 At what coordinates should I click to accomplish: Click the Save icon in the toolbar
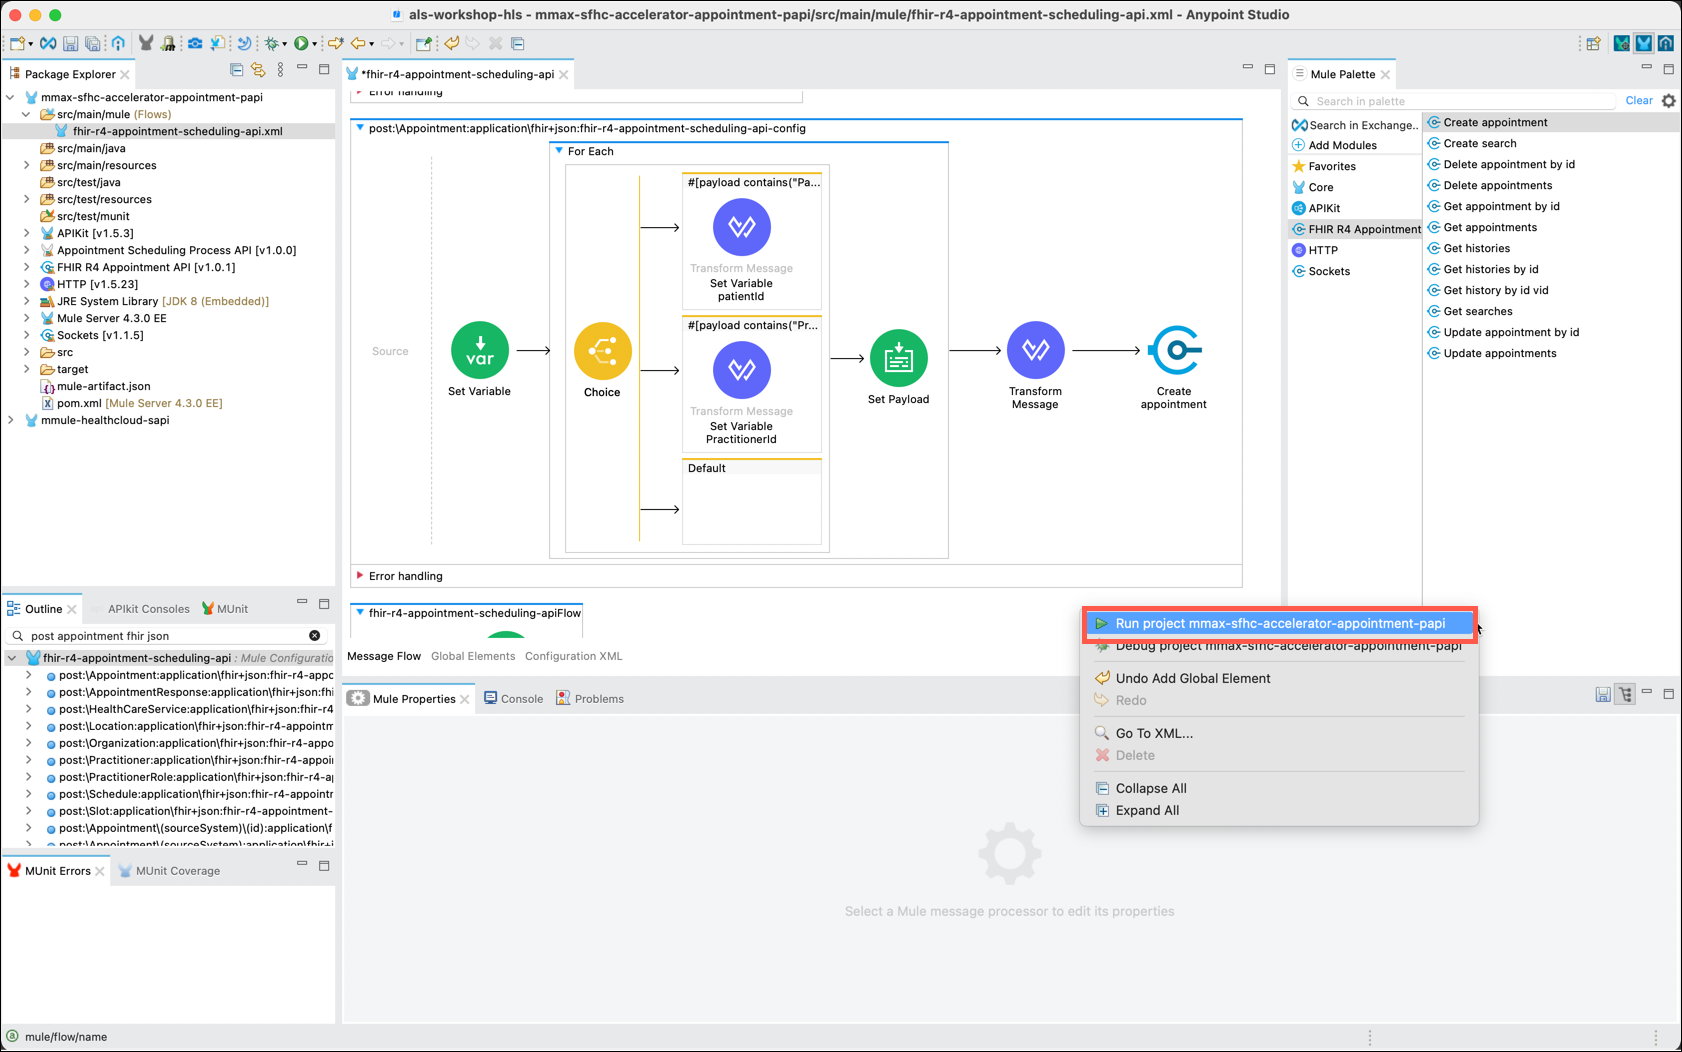(x=70, y=44)
